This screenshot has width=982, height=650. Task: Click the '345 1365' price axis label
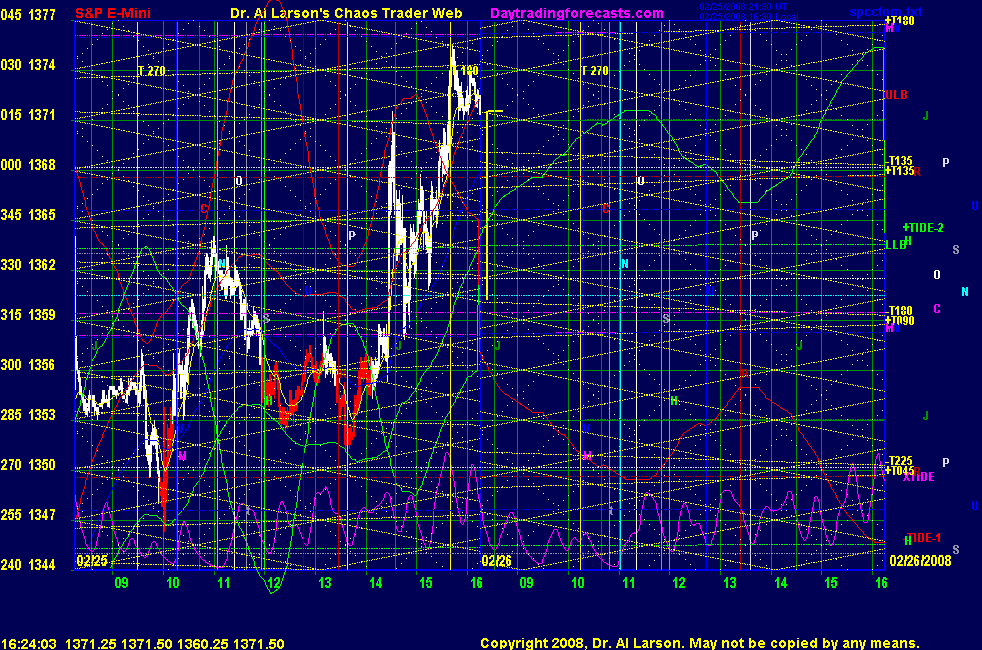click(x=28, y=215)
